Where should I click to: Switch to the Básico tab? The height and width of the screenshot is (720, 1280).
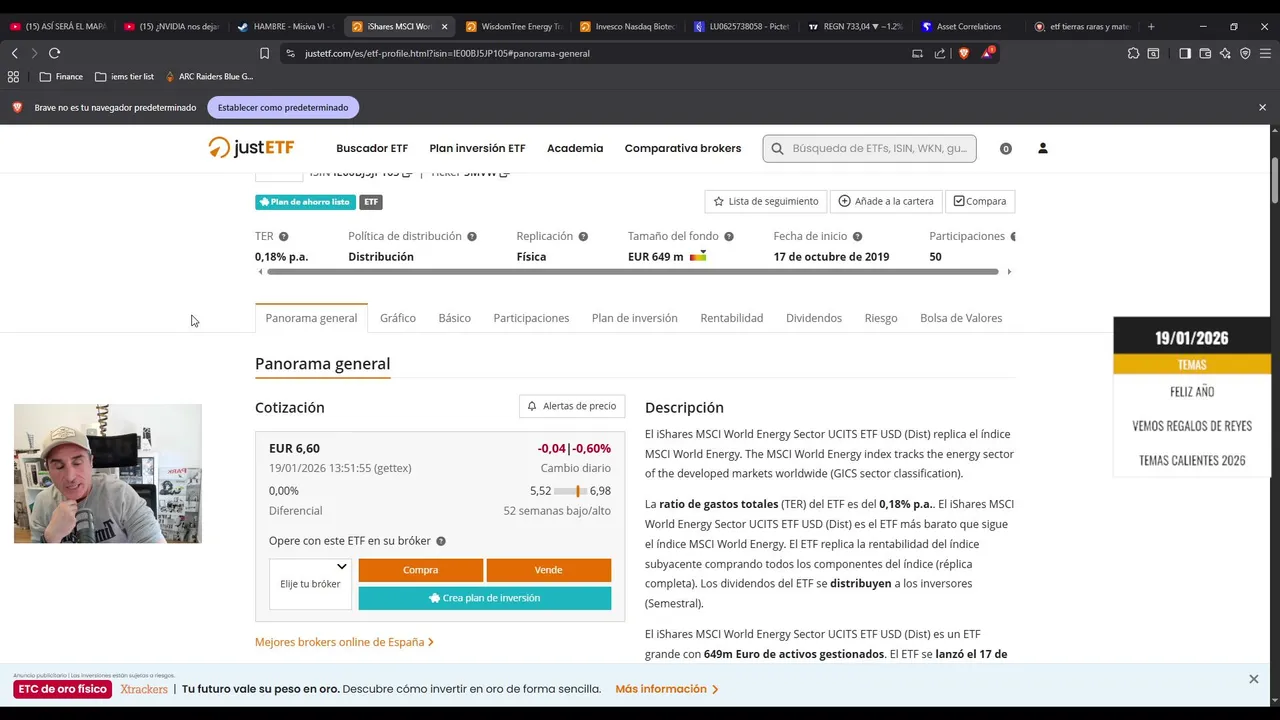(x=454, y=318)
